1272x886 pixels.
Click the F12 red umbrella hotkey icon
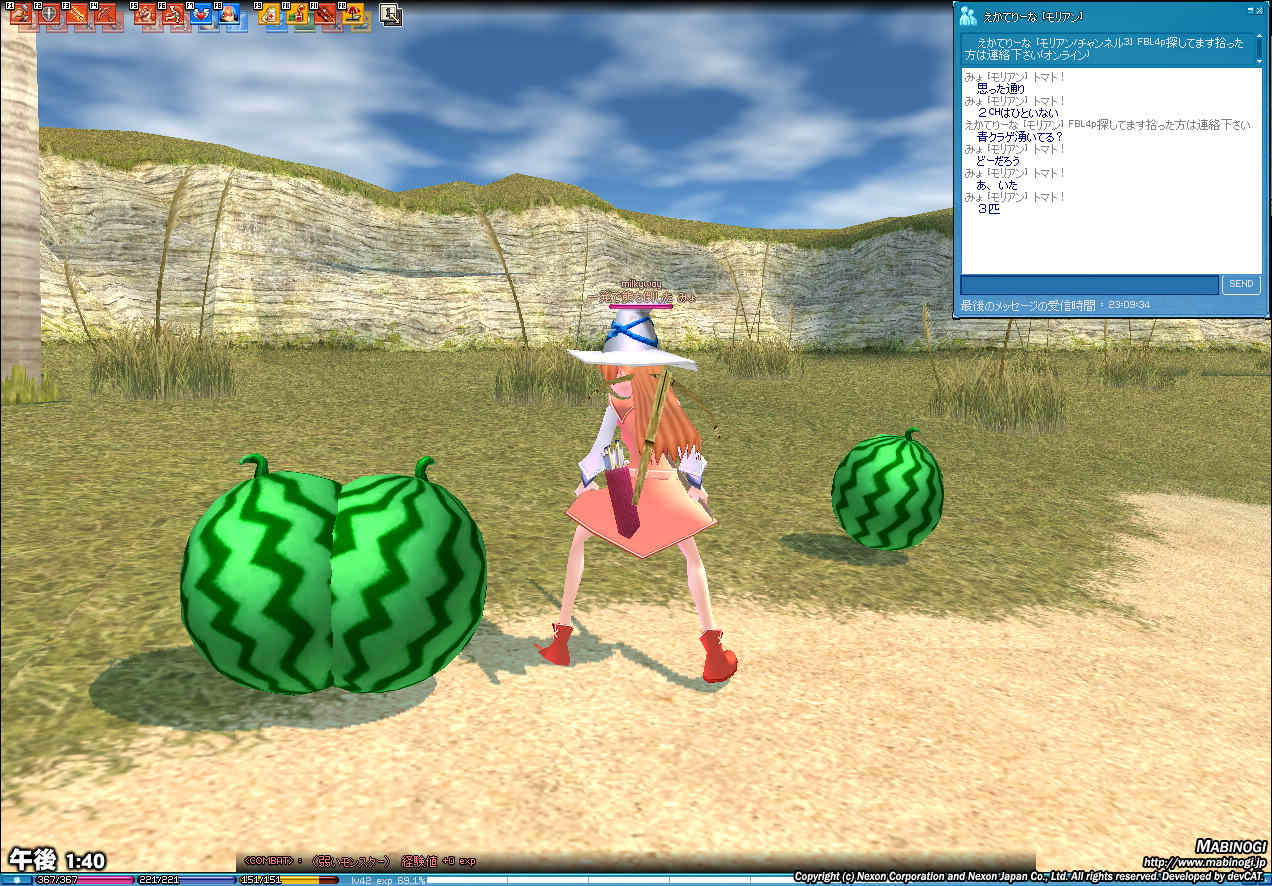(353, 15)
